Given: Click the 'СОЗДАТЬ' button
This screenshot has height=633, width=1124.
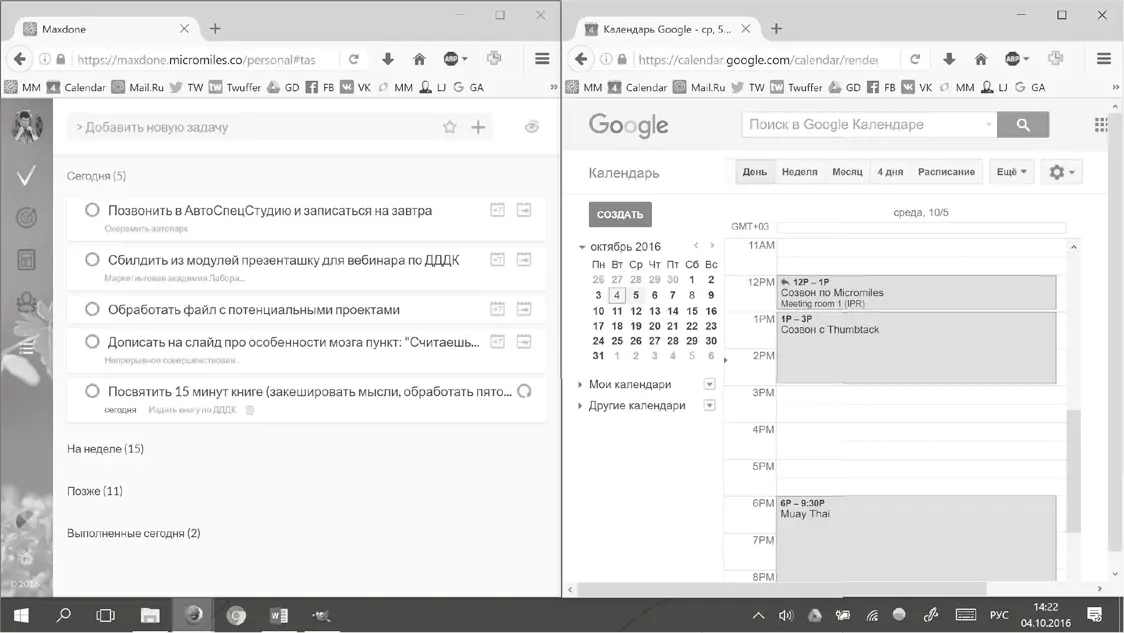Looking at the screenshot, I should click(x=620, y=214).
